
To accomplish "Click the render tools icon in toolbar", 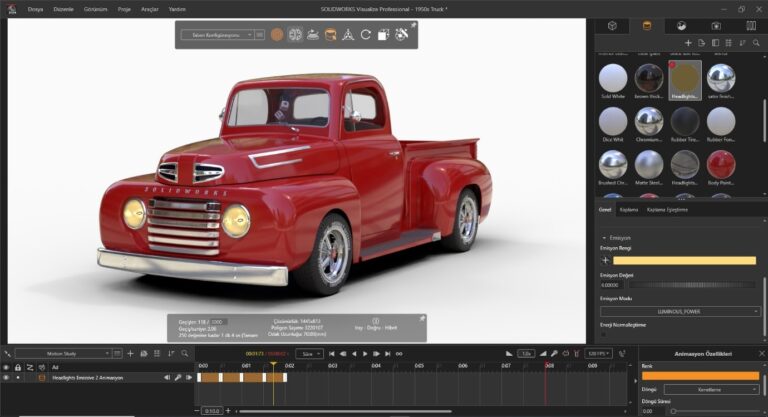I will coord(402,34).
